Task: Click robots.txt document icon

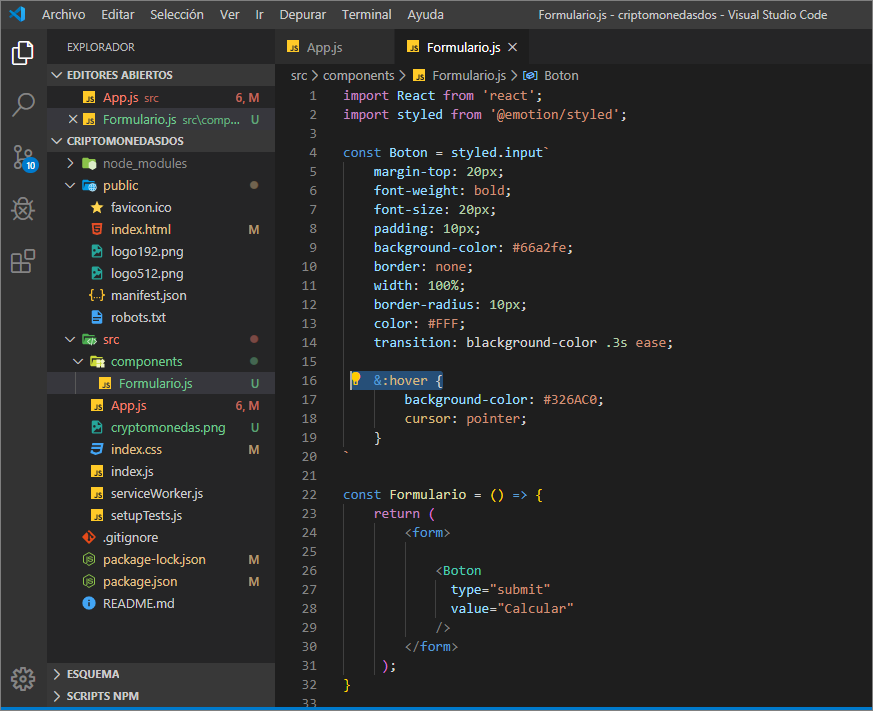Action: coord(97,317)
